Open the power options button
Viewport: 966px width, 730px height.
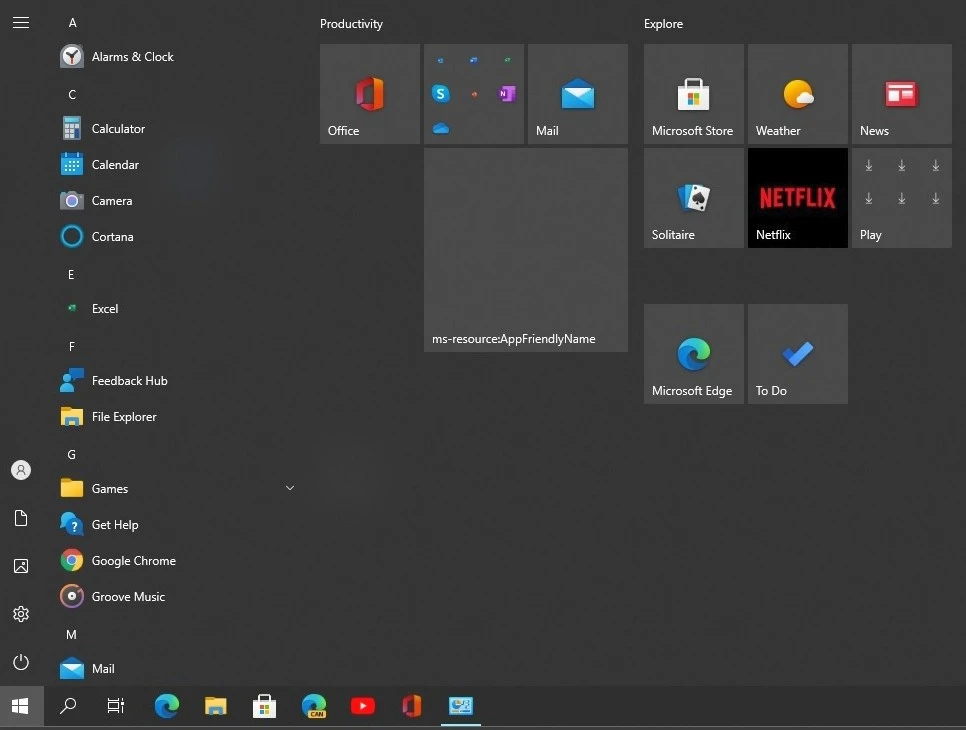tap(21, 662)
